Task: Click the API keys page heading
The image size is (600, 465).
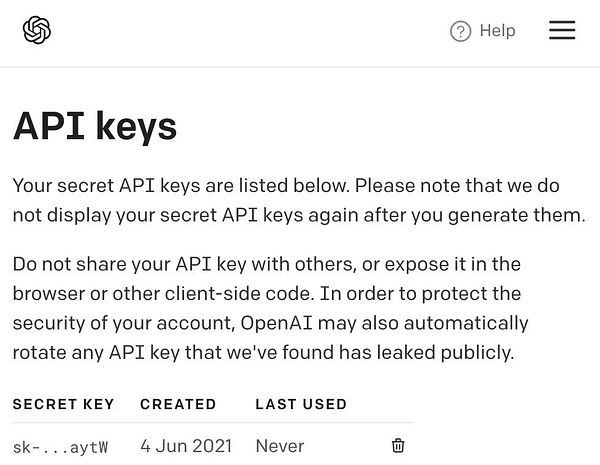Action: [x=95, y=128]
